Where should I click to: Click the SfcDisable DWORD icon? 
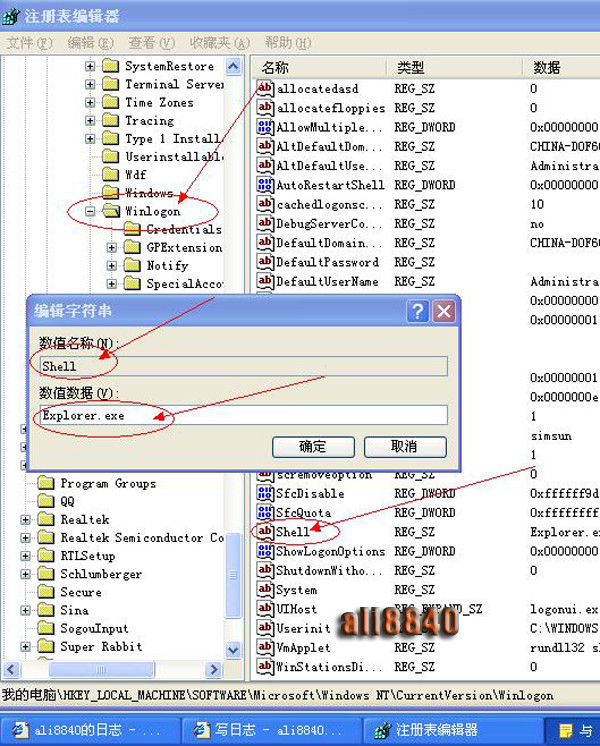pyautogui.click(x=265, y=493)
